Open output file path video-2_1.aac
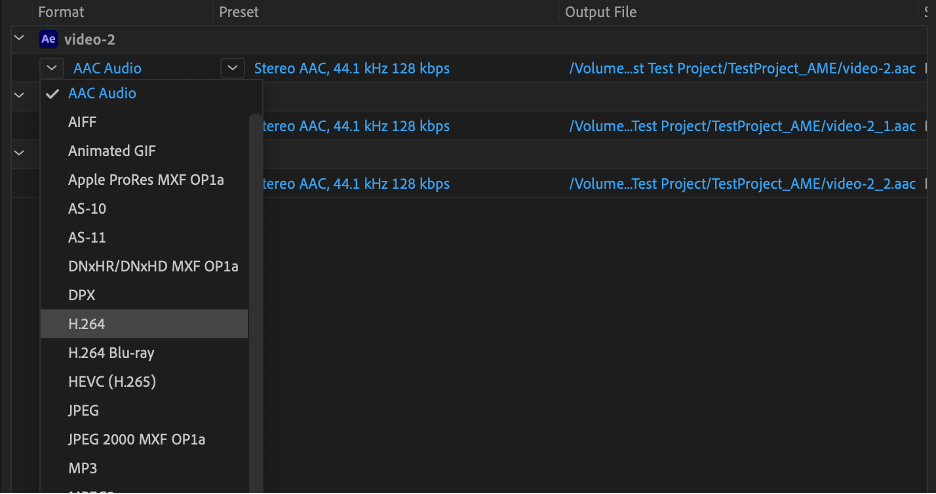Viewport: 936px width, 494px height. (742, 126)
